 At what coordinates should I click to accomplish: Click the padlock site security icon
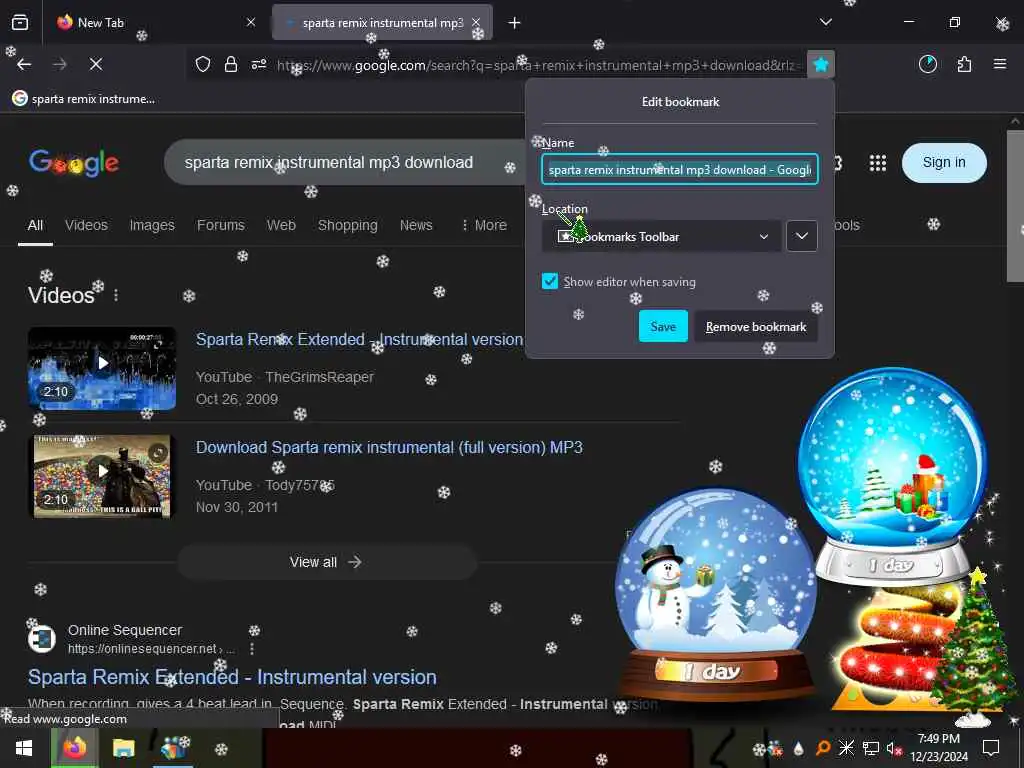tap(231, 64)
